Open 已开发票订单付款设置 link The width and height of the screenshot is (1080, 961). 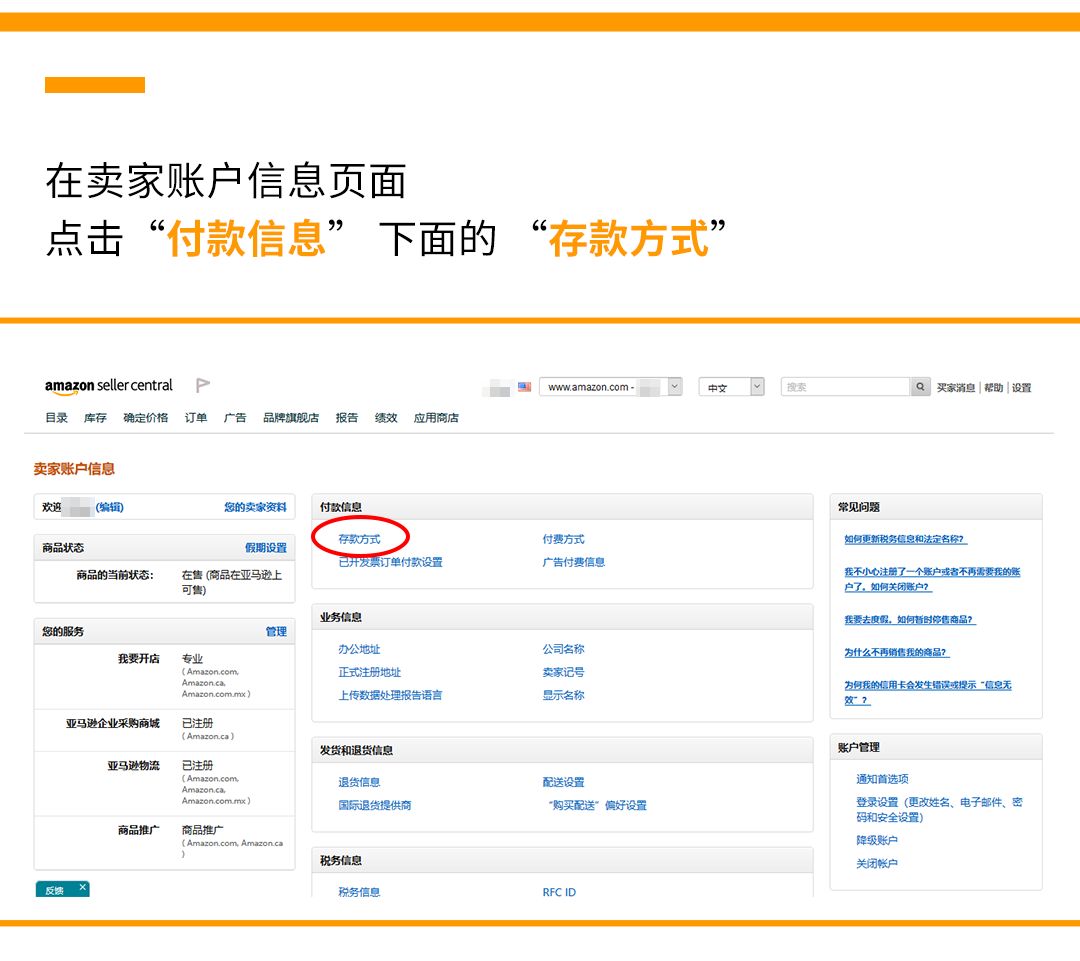[x=390, y=562]
